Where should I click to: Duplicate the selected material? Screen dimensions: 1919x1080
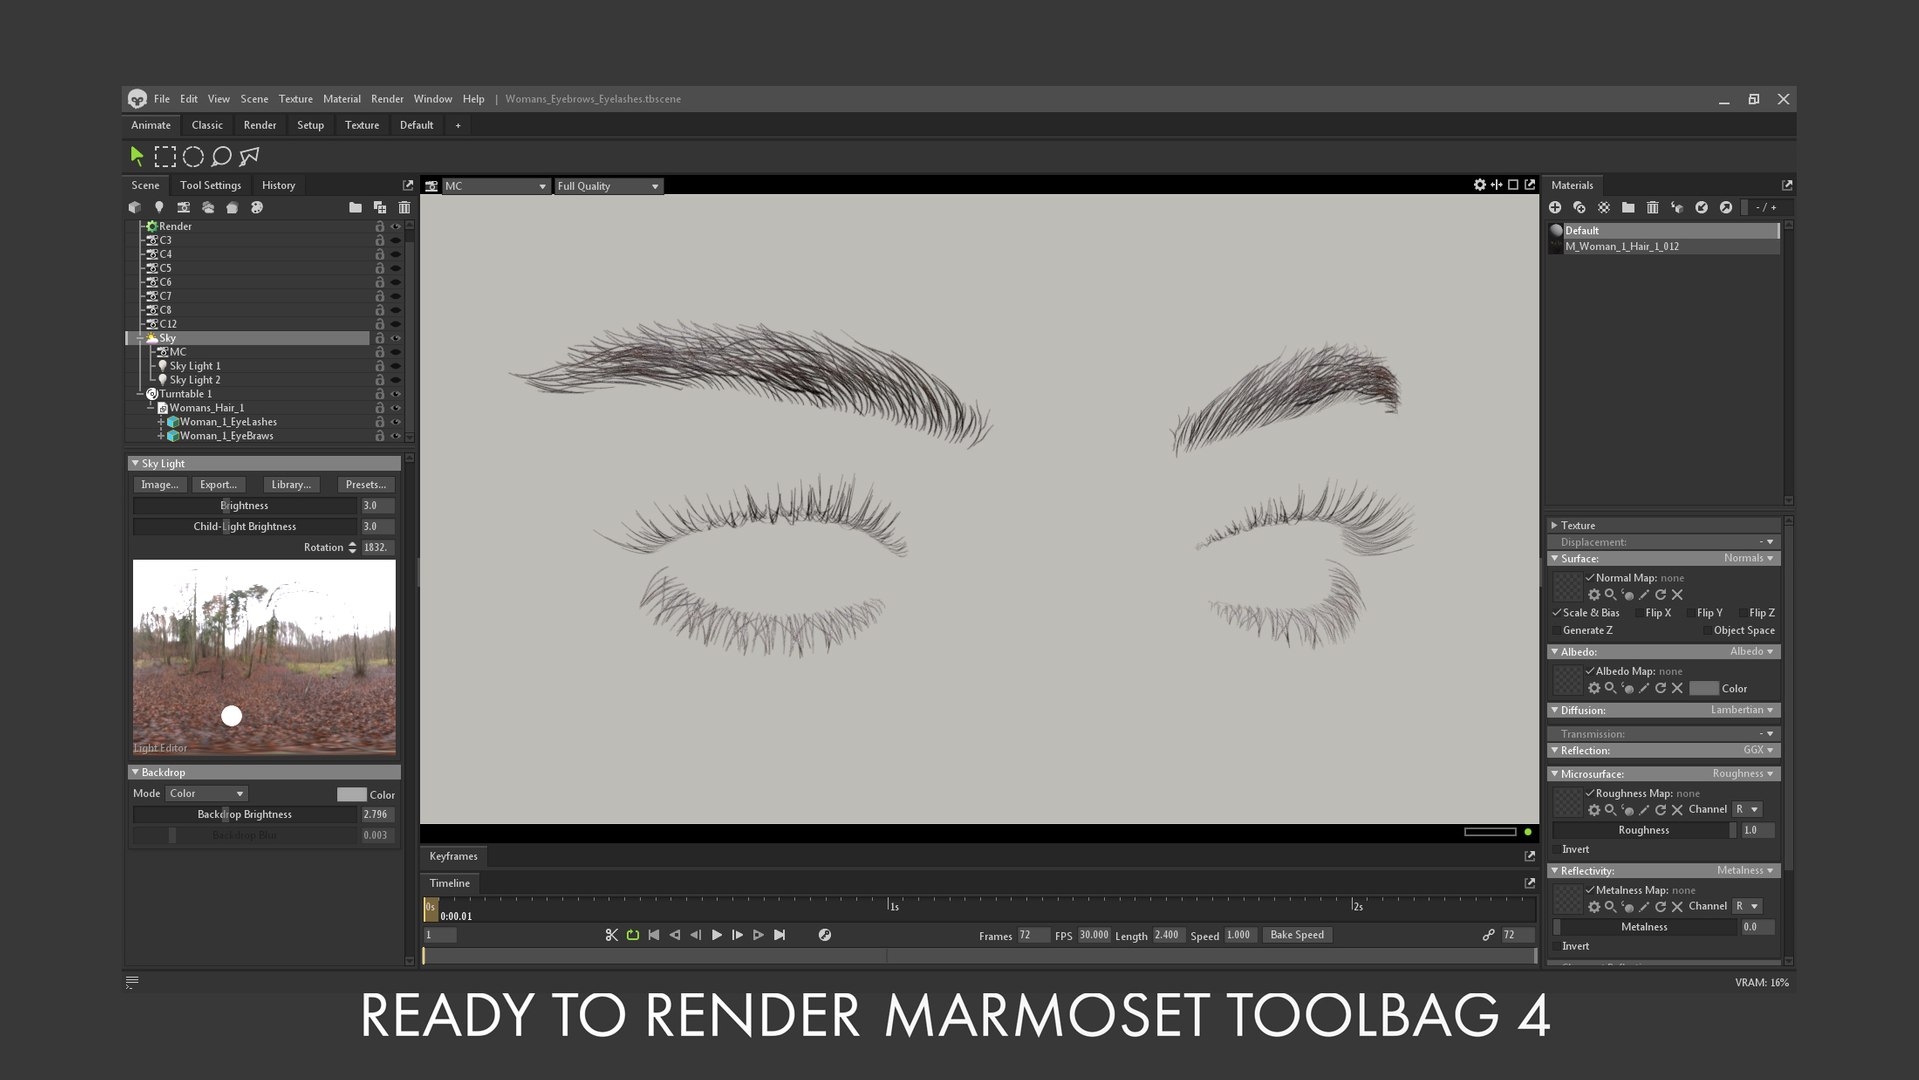pyautogui.click(x=1579, y=207)
